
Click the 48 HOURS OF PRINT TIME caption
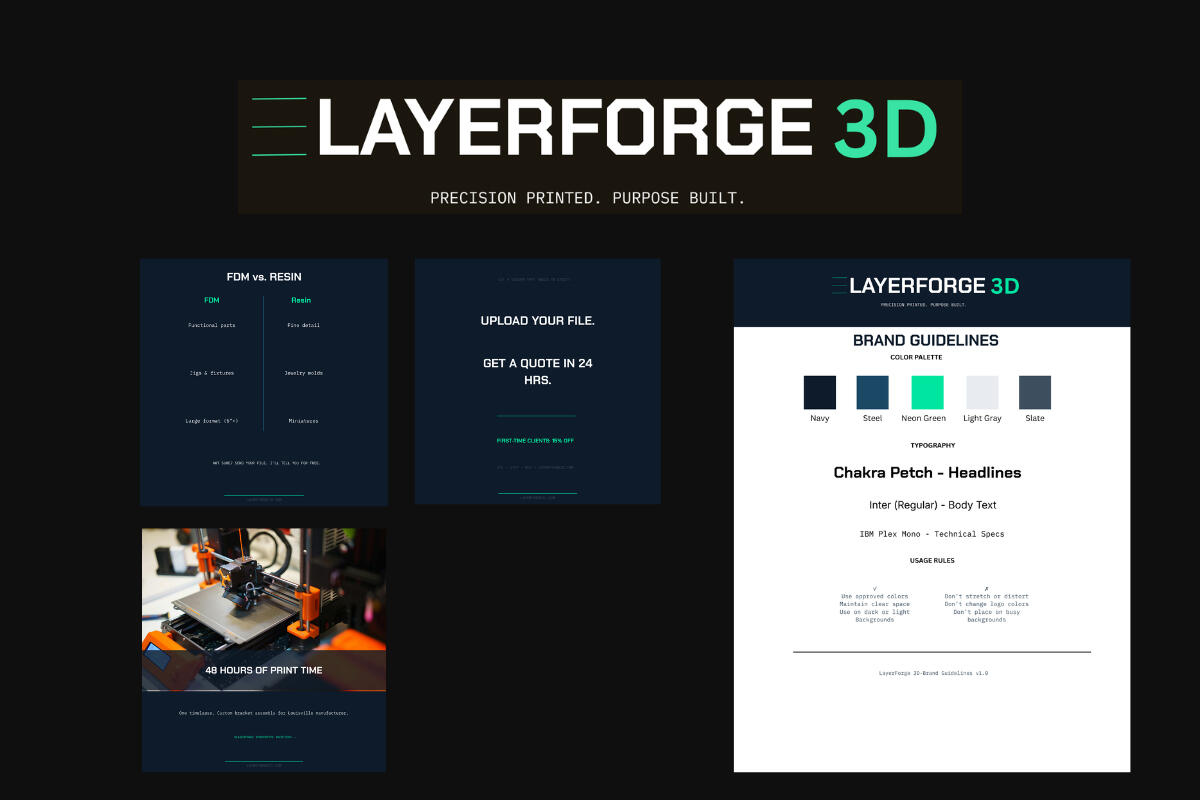click(x=264, y=670)
